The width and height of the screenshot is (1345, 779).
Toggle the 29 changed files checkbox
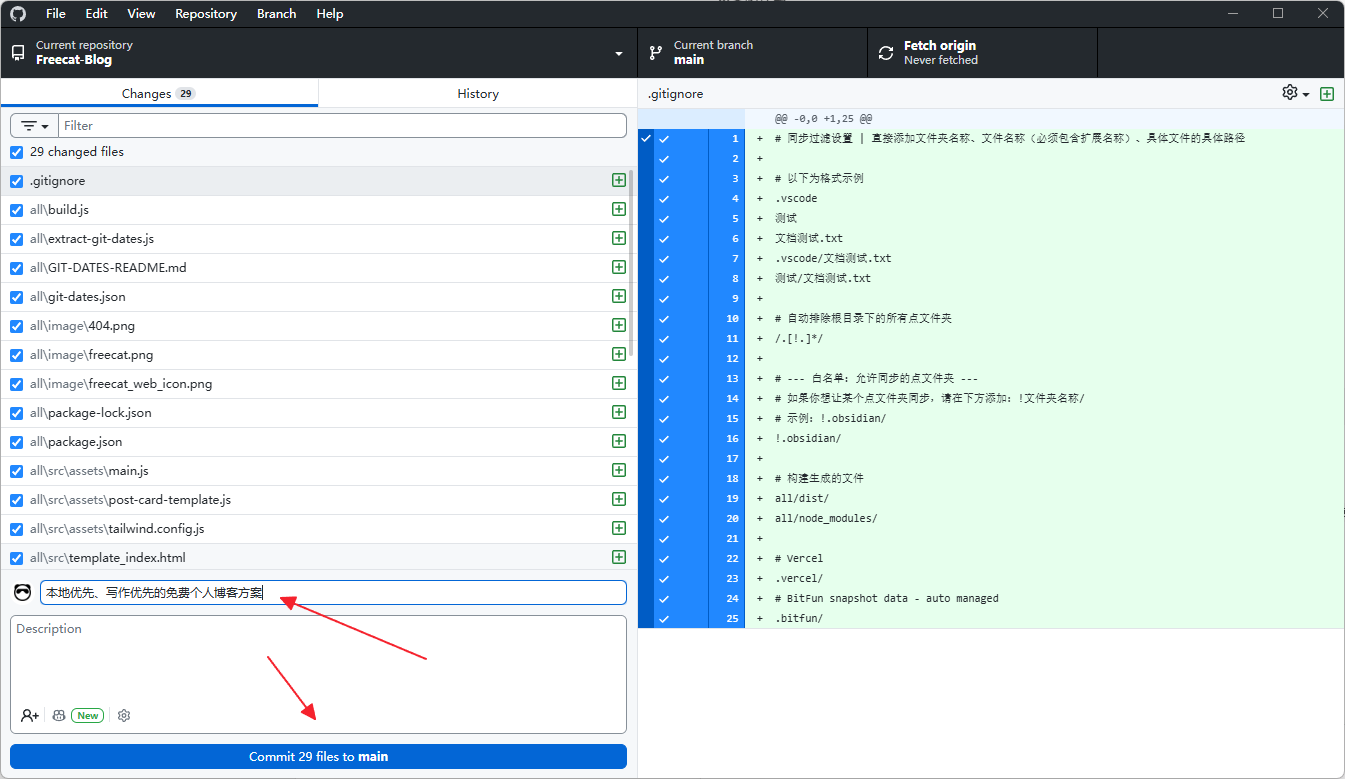[x=16, y=152]
